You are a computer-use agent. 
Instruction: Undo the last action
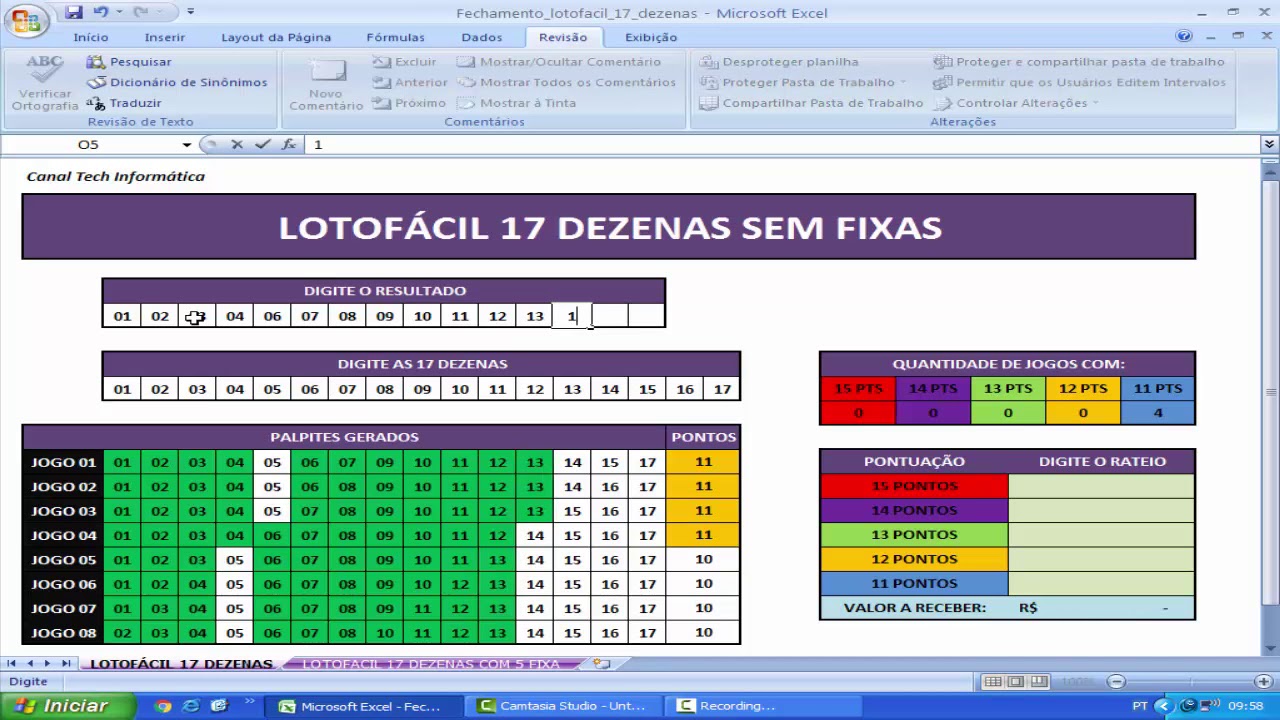click(x=99, y=12)
